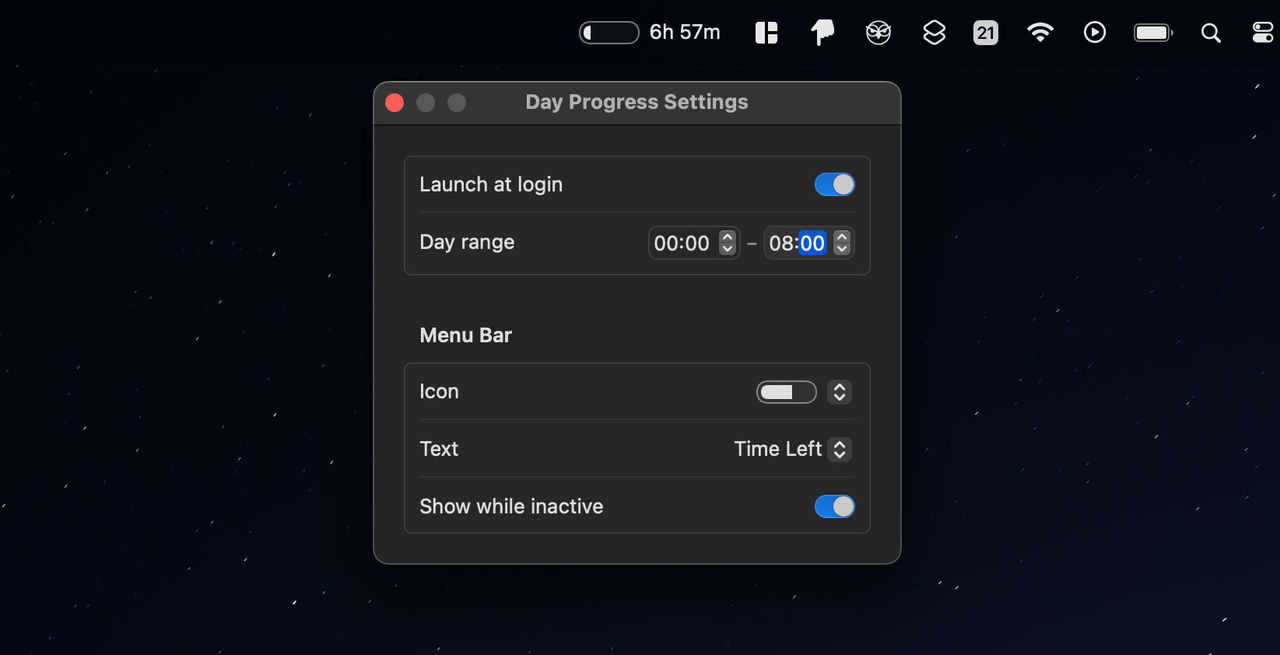Viewport: 1280px width, 655px height.
Task: Click the day range start time stepper
Action: 728,243
